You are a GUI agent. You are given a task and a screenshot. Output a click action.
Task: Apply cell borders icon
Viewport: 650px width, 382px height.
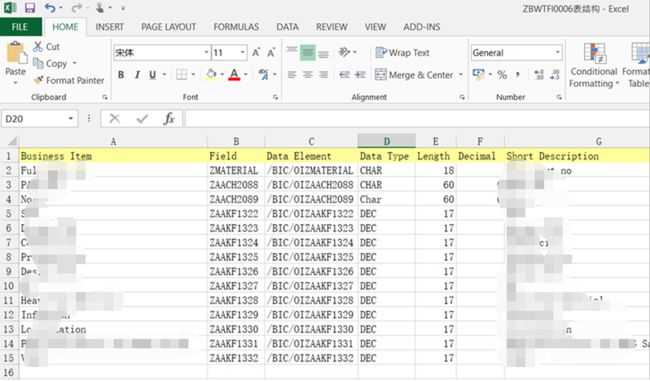[x=182, y=75]
